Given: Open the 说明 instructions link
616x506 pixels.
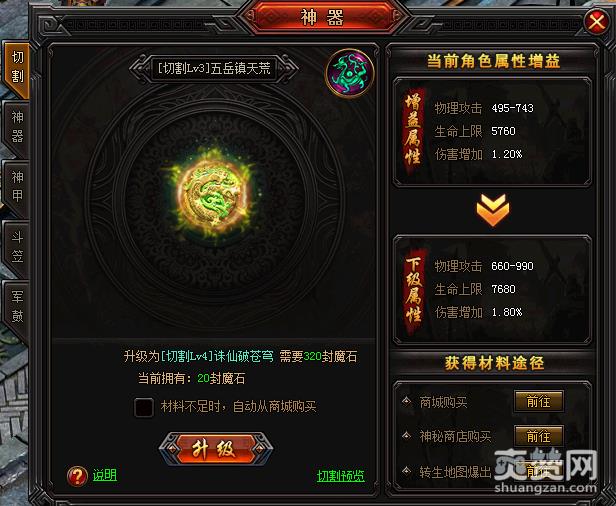Looking at the screenshot, I should pos(104,475).
